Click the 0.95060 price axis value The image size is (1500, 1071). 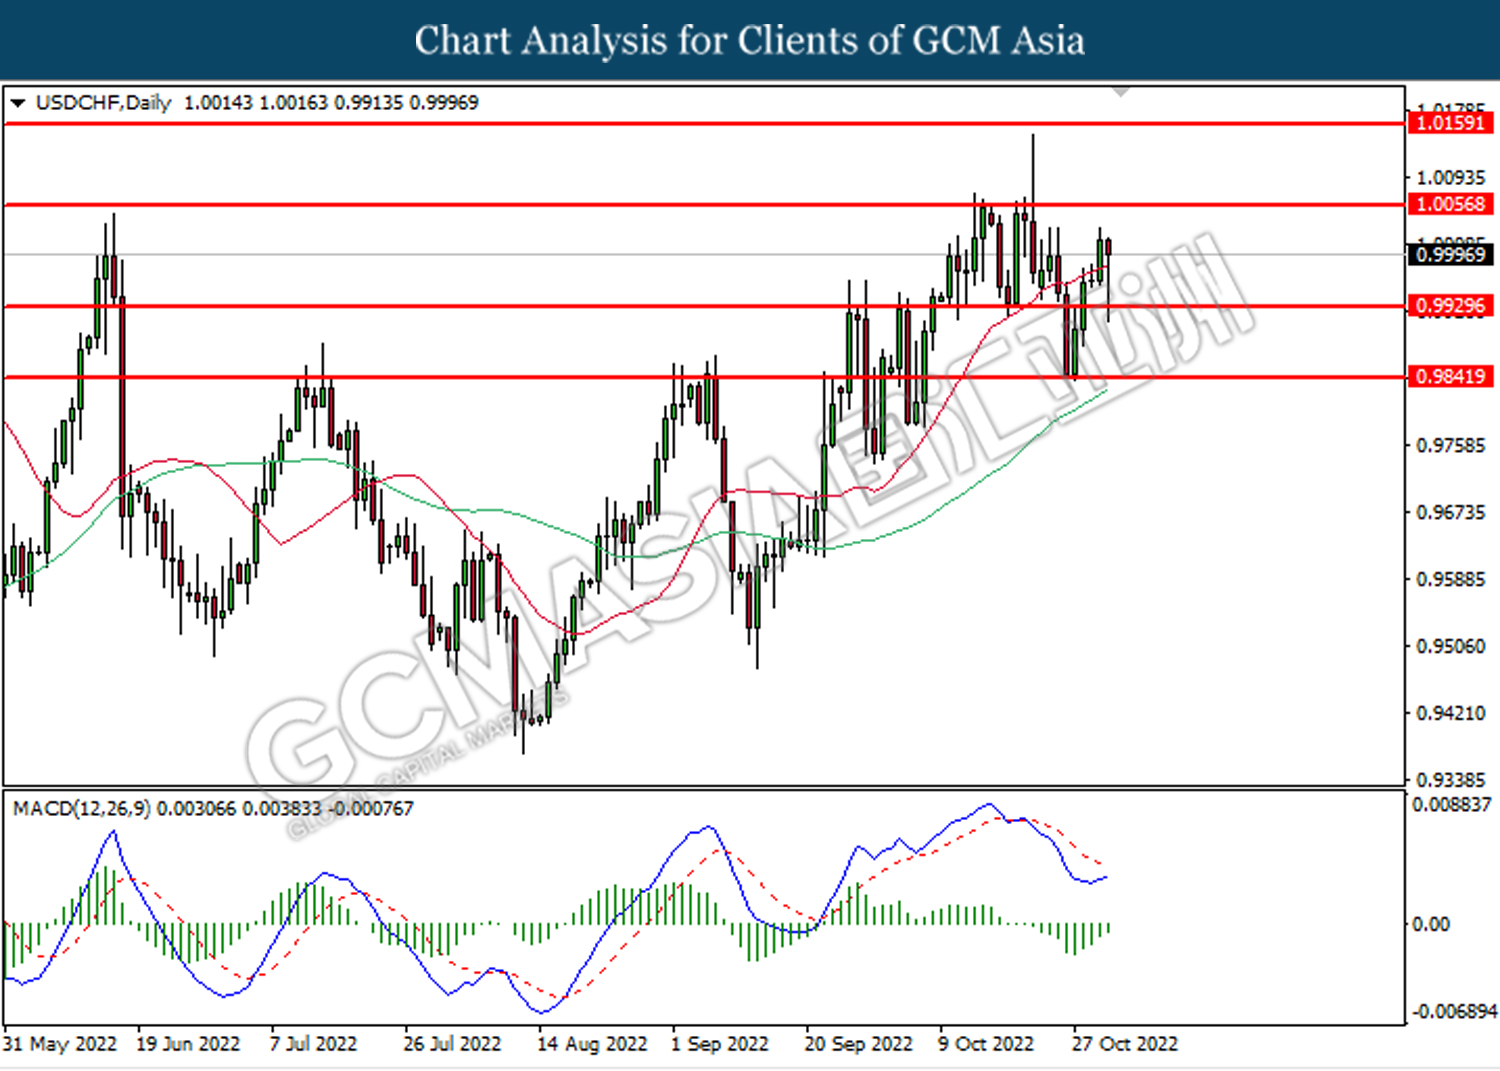click(x=1451, y=646)
